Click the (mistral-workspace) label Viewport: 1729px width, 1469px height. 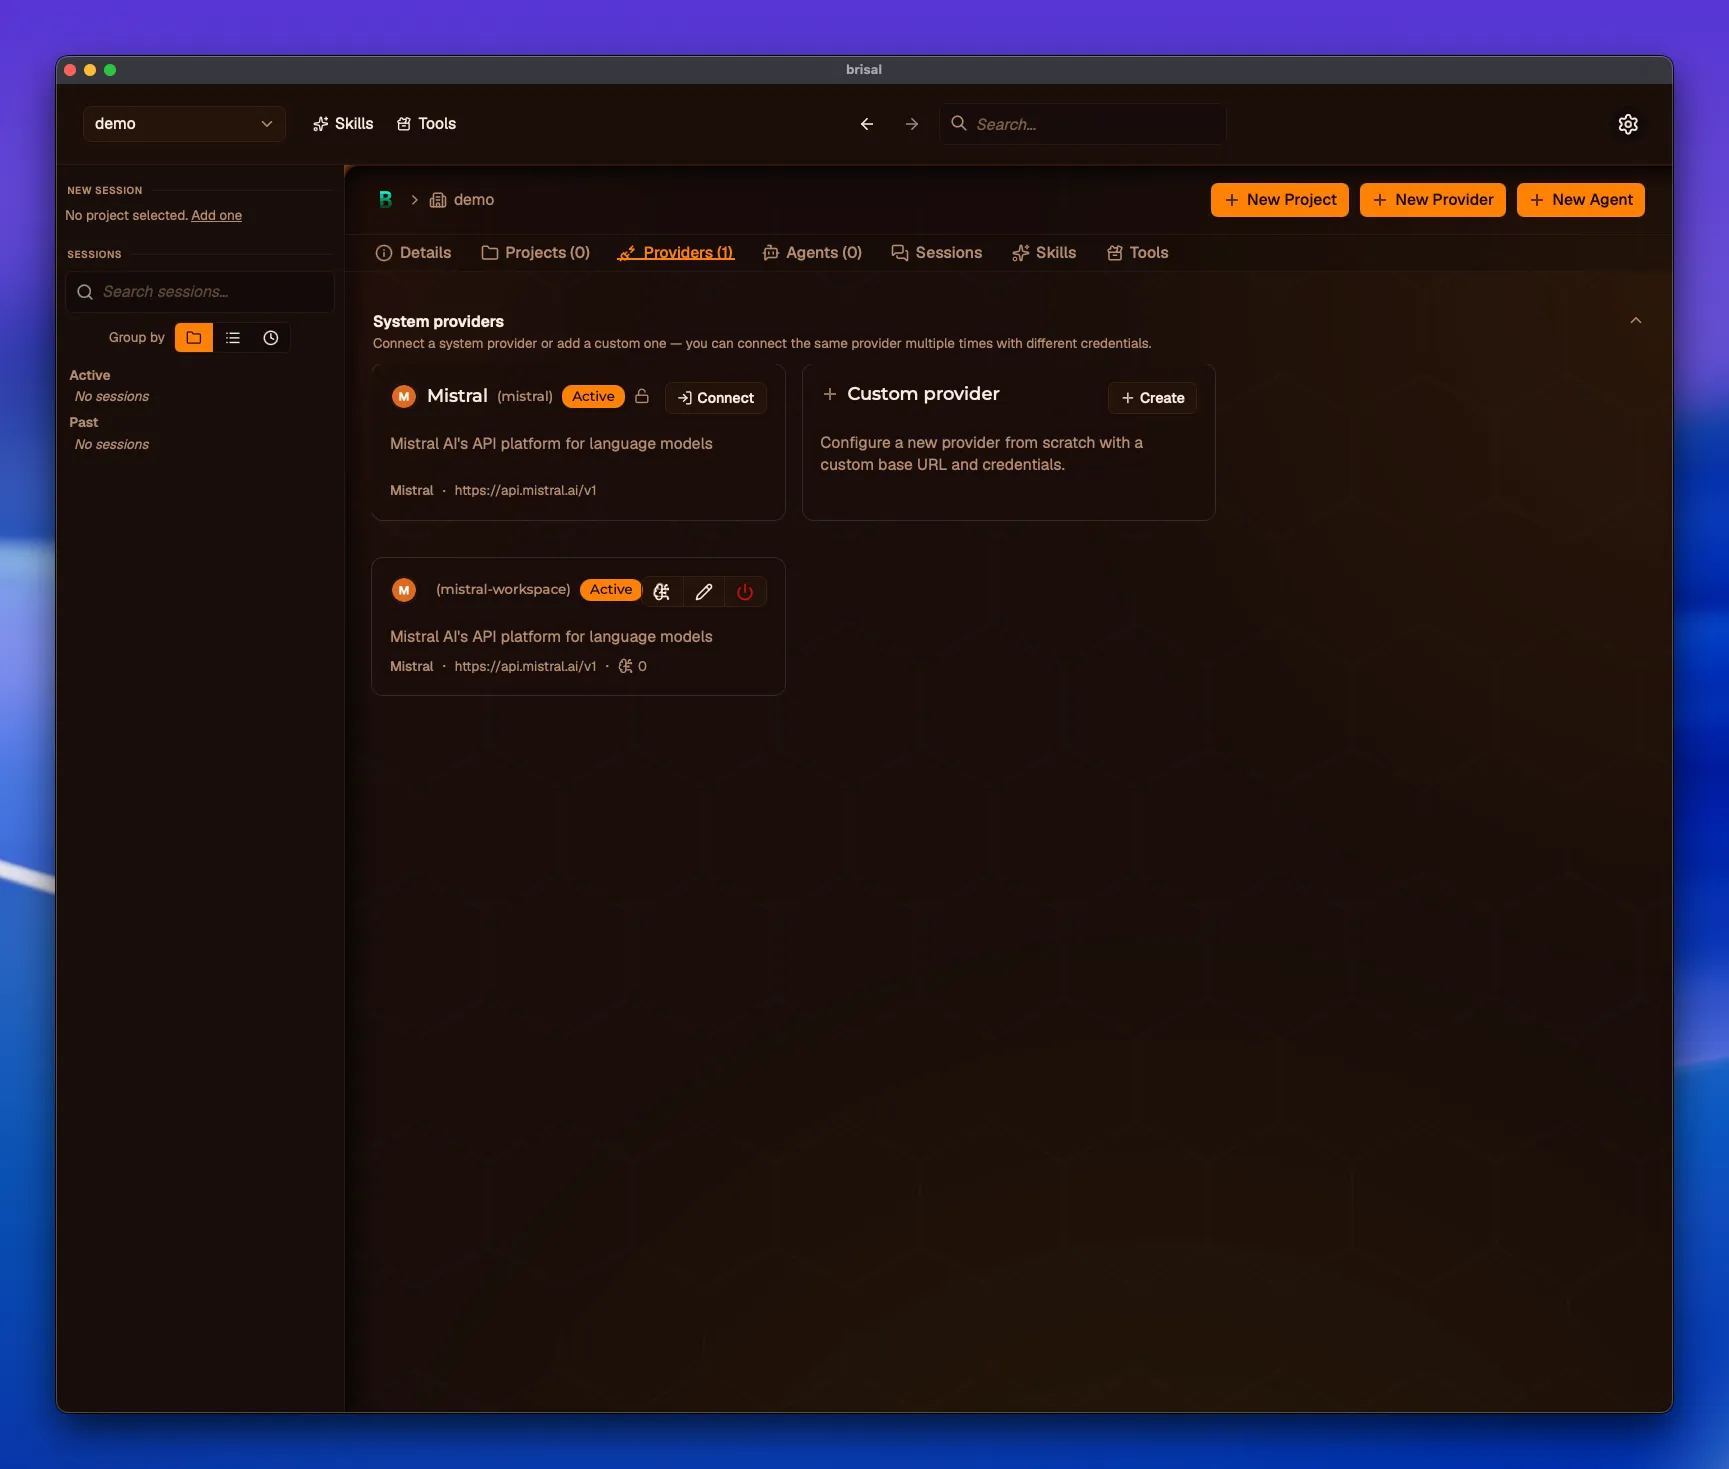tap(504, 589)
